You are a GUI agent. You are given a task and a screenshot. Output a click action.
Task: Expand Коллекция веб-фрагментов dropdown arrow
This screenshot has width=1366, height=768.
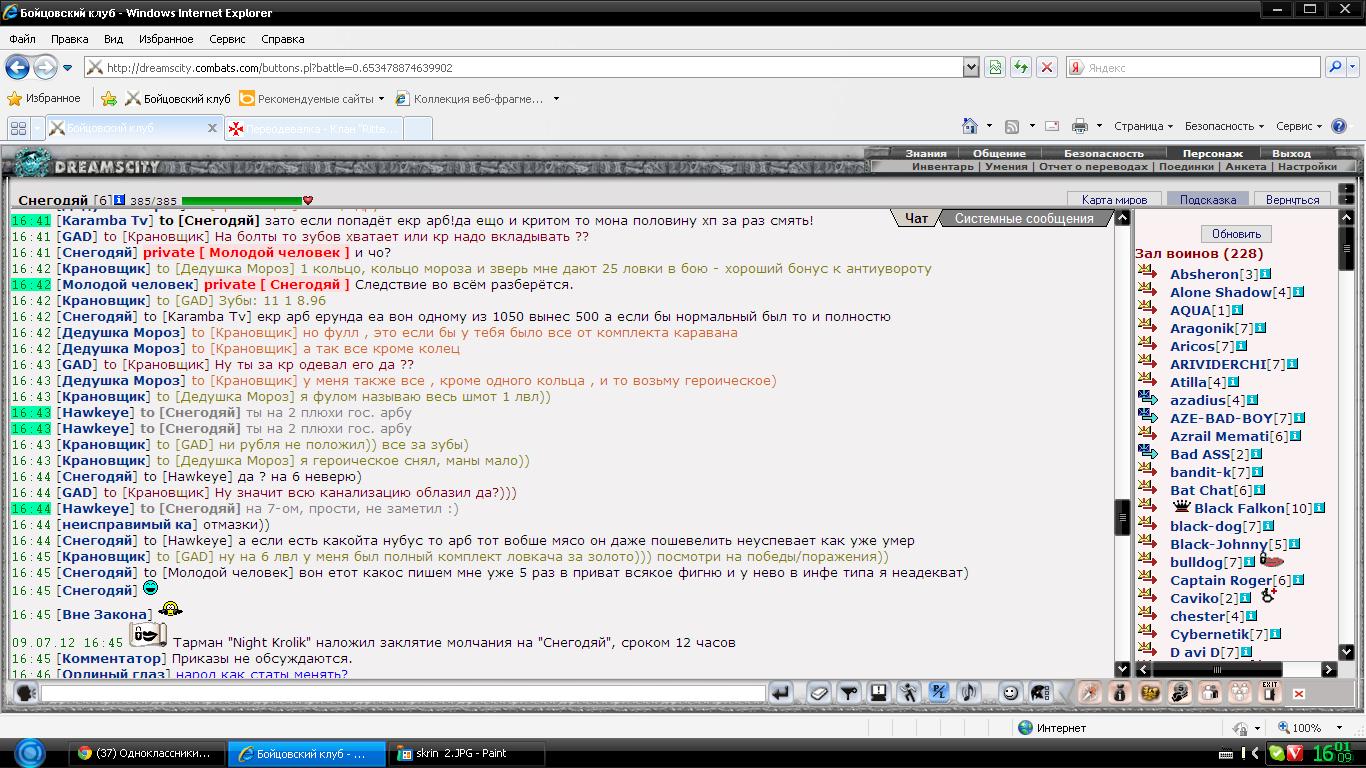click(556, 99)
